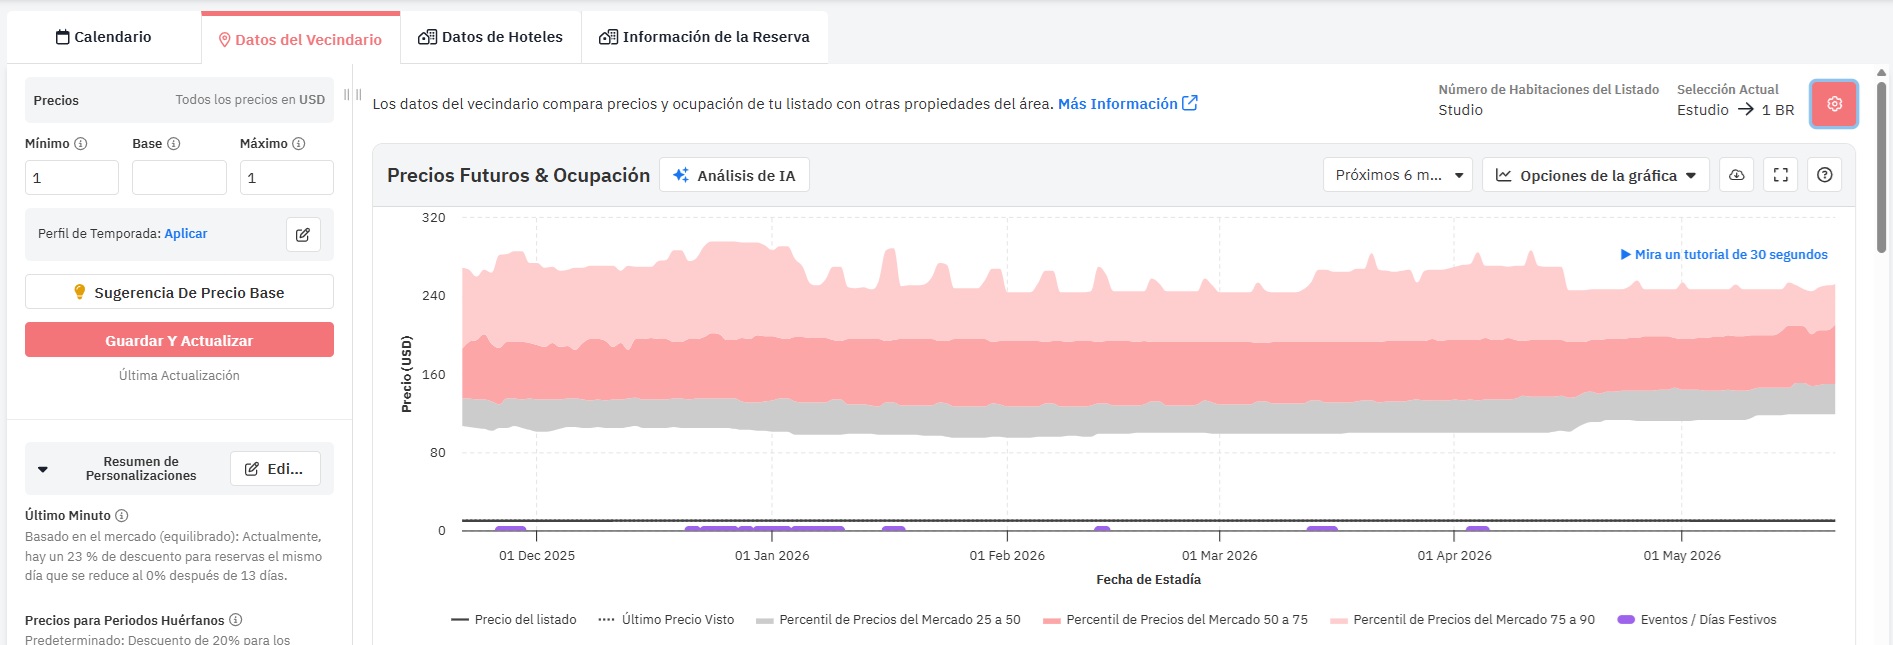Click the chart help question icon
Screen dimensions: 1893x645
1825,175
